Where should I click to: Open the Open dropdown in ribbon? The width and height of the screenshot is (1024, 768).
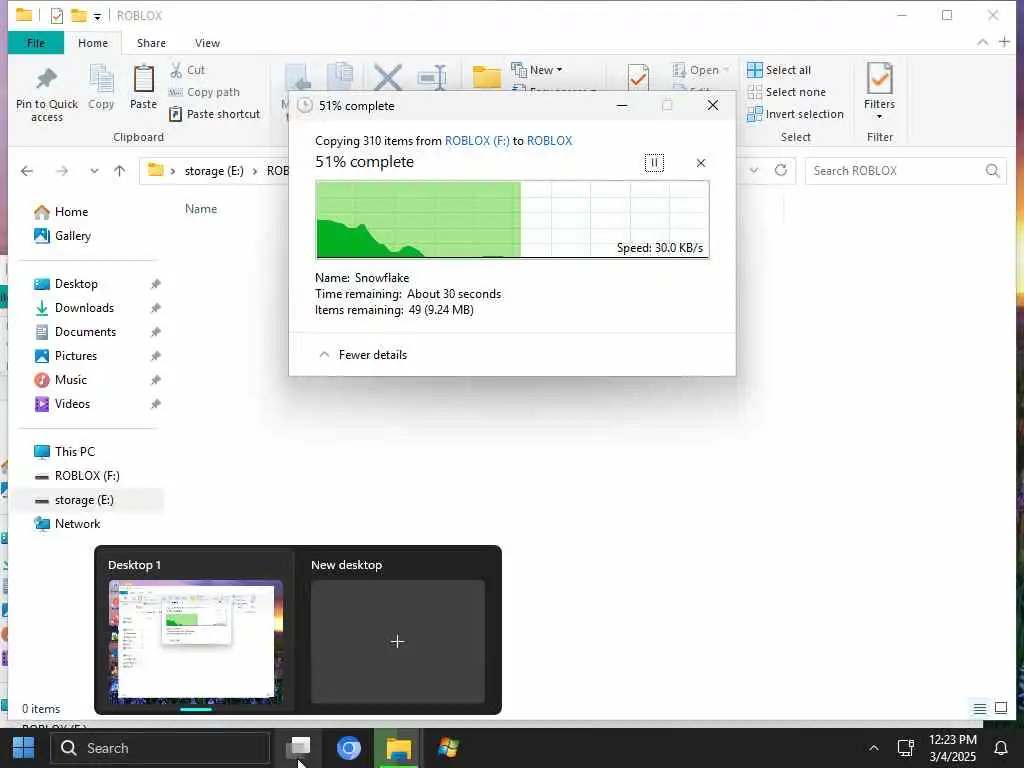699,70
